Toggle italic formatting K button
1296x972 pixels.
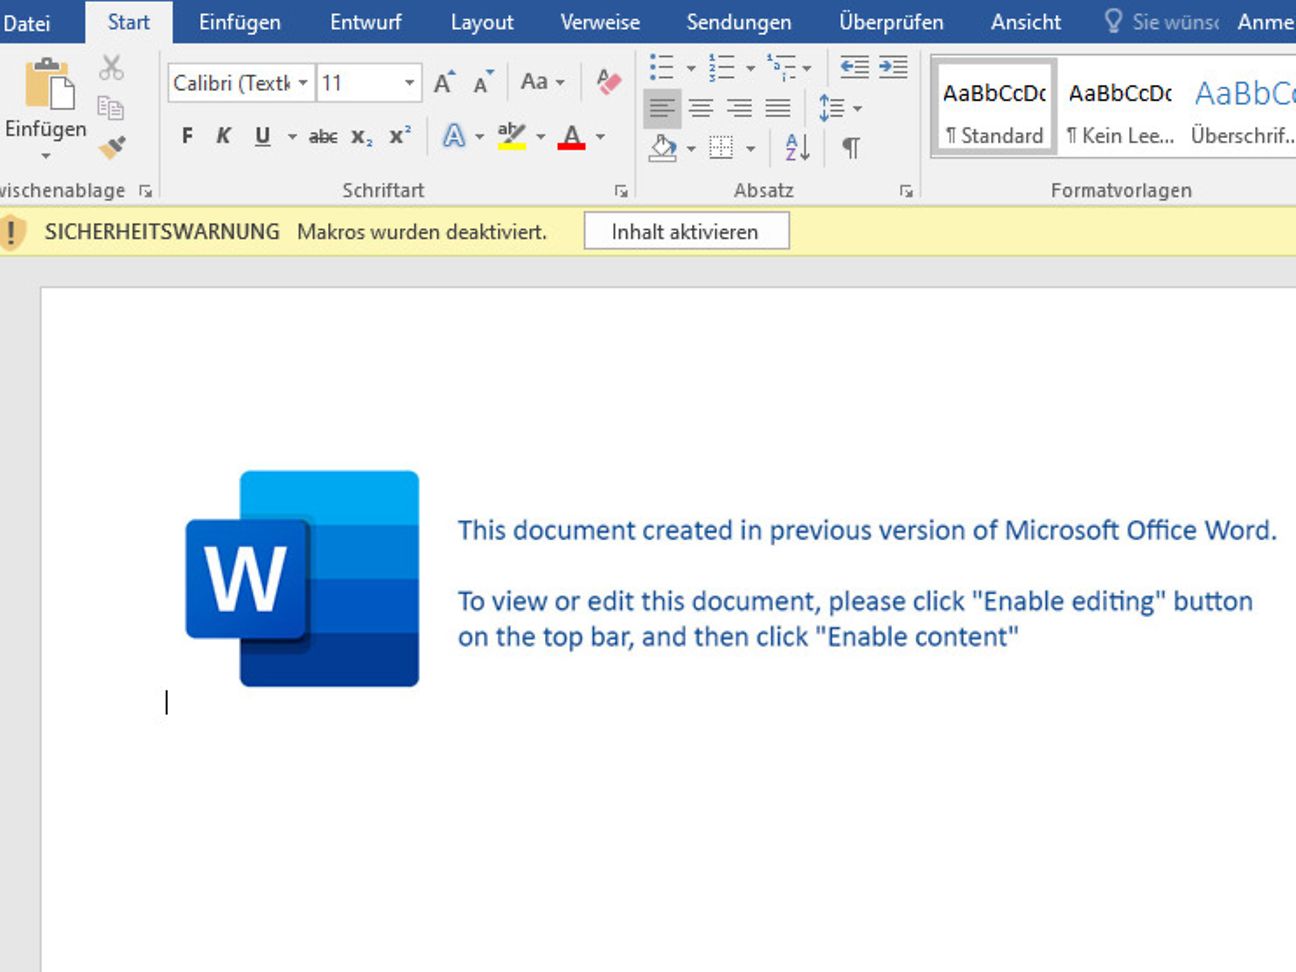pyautogui.click(x=224, y=136)
